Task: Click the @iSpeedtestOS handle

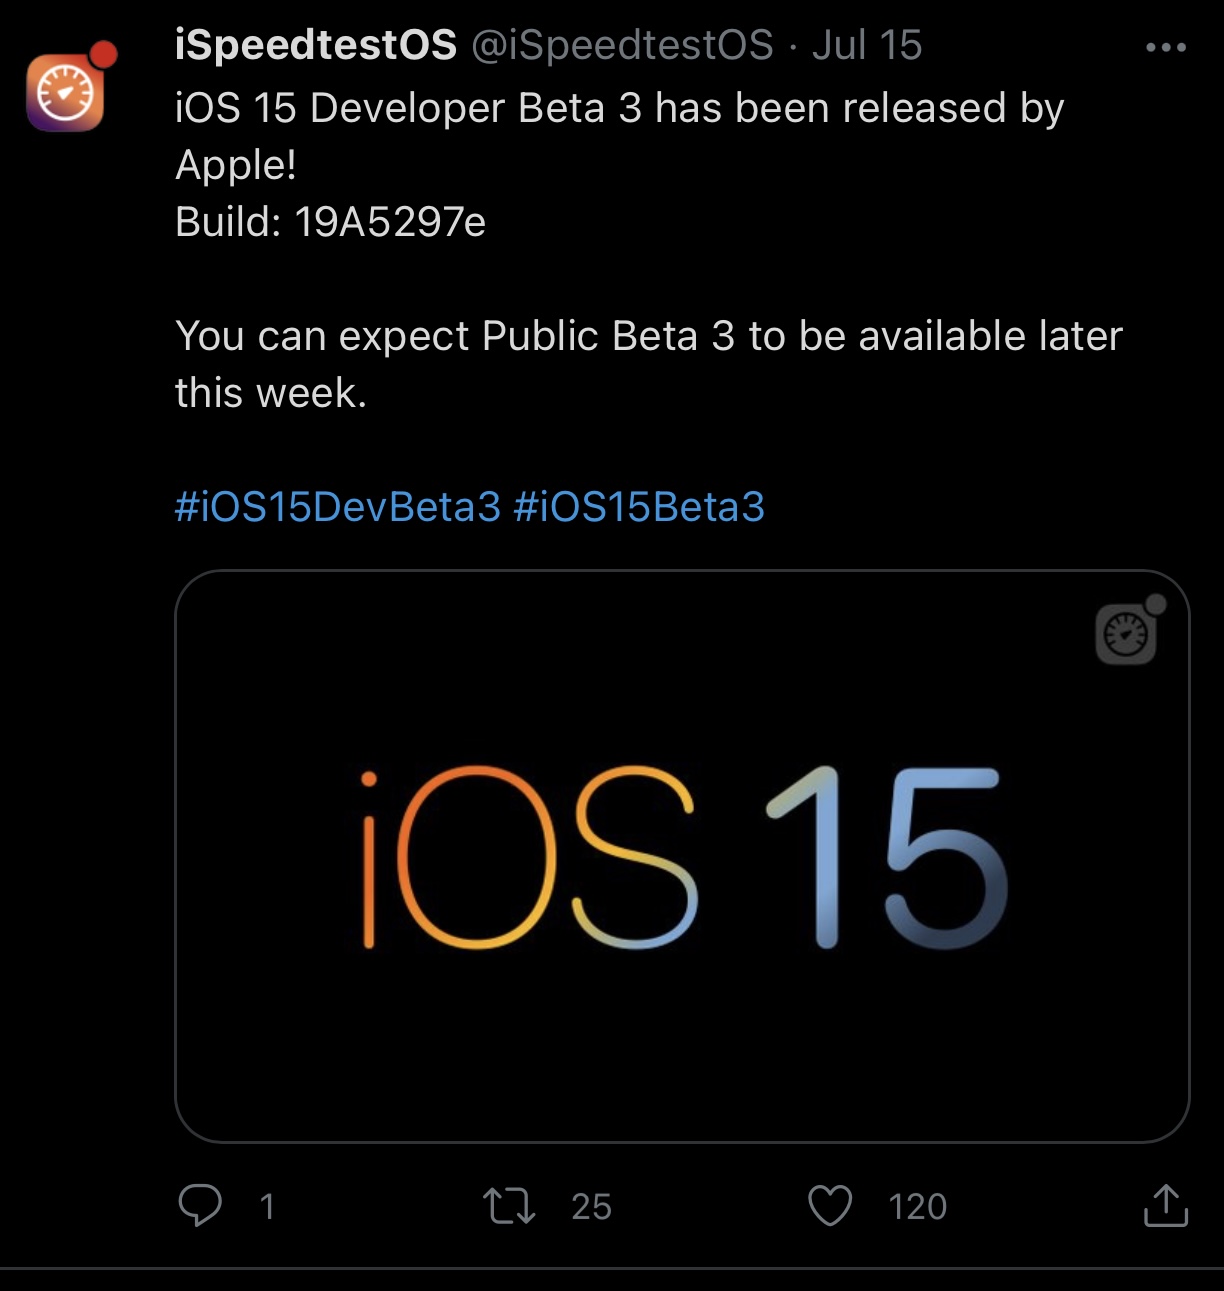Action: tap(622, 45)
